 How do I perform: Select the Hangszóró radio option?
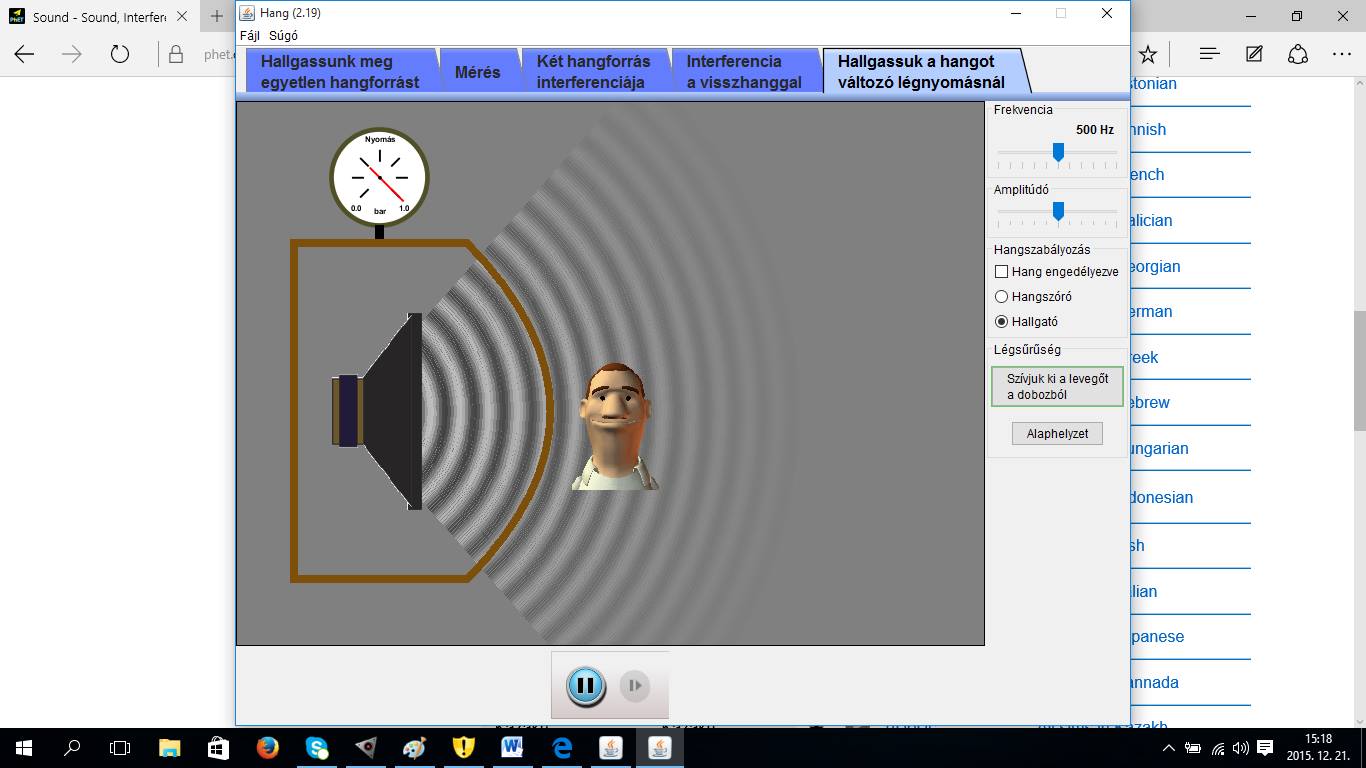[1002, 297]
